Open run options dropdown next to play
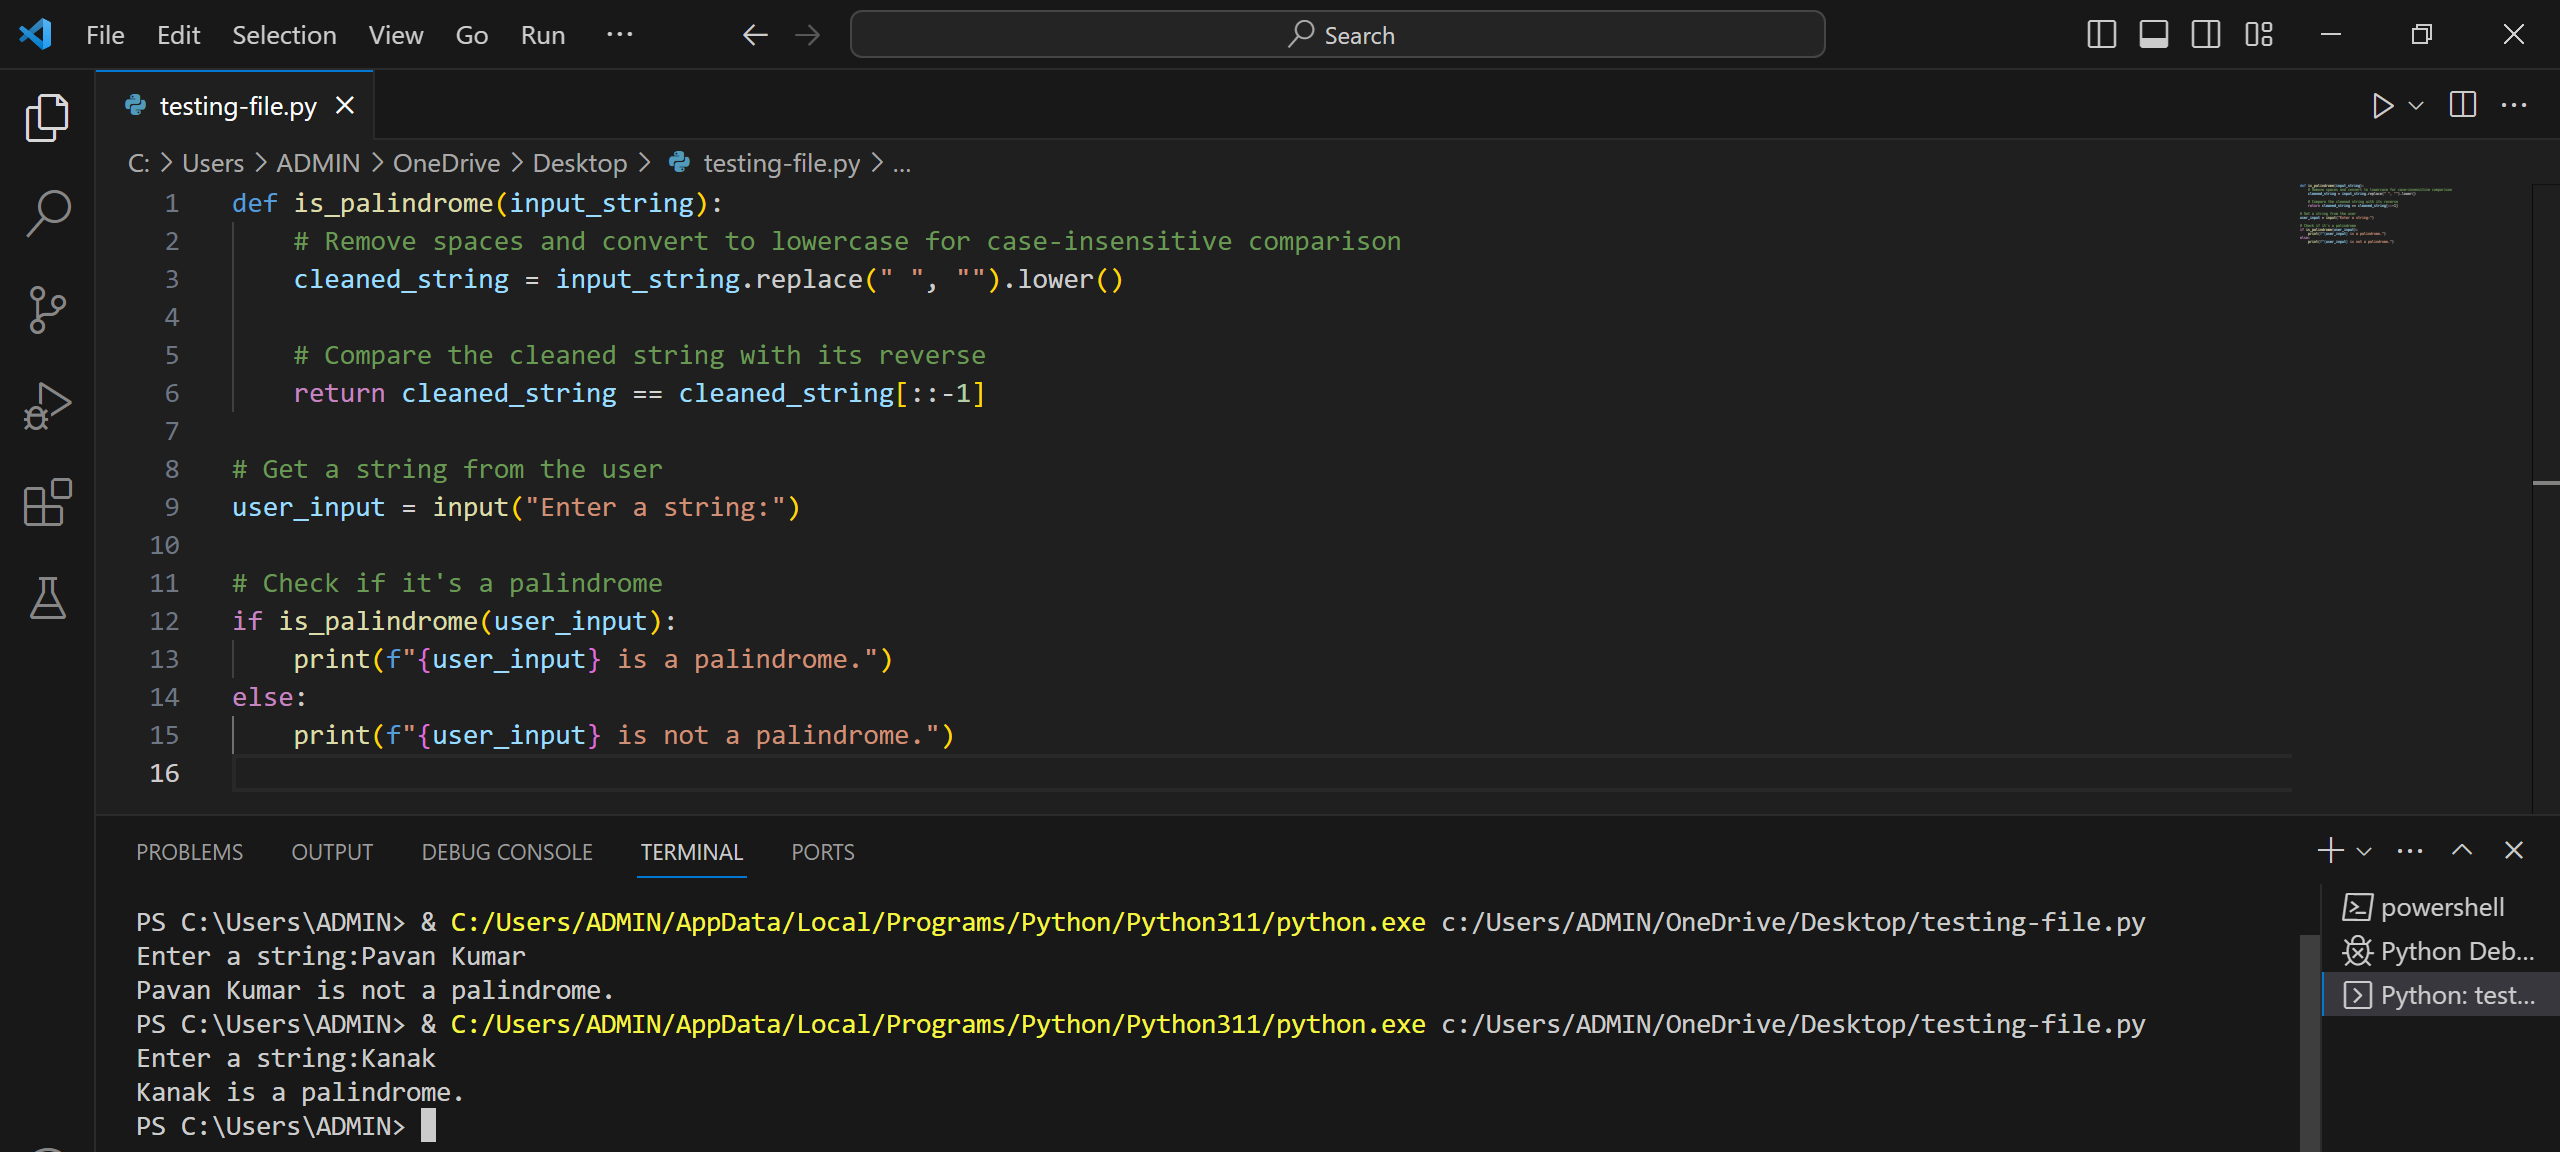This screenshot has height=1152, width=2560. tap(2416, 105)
